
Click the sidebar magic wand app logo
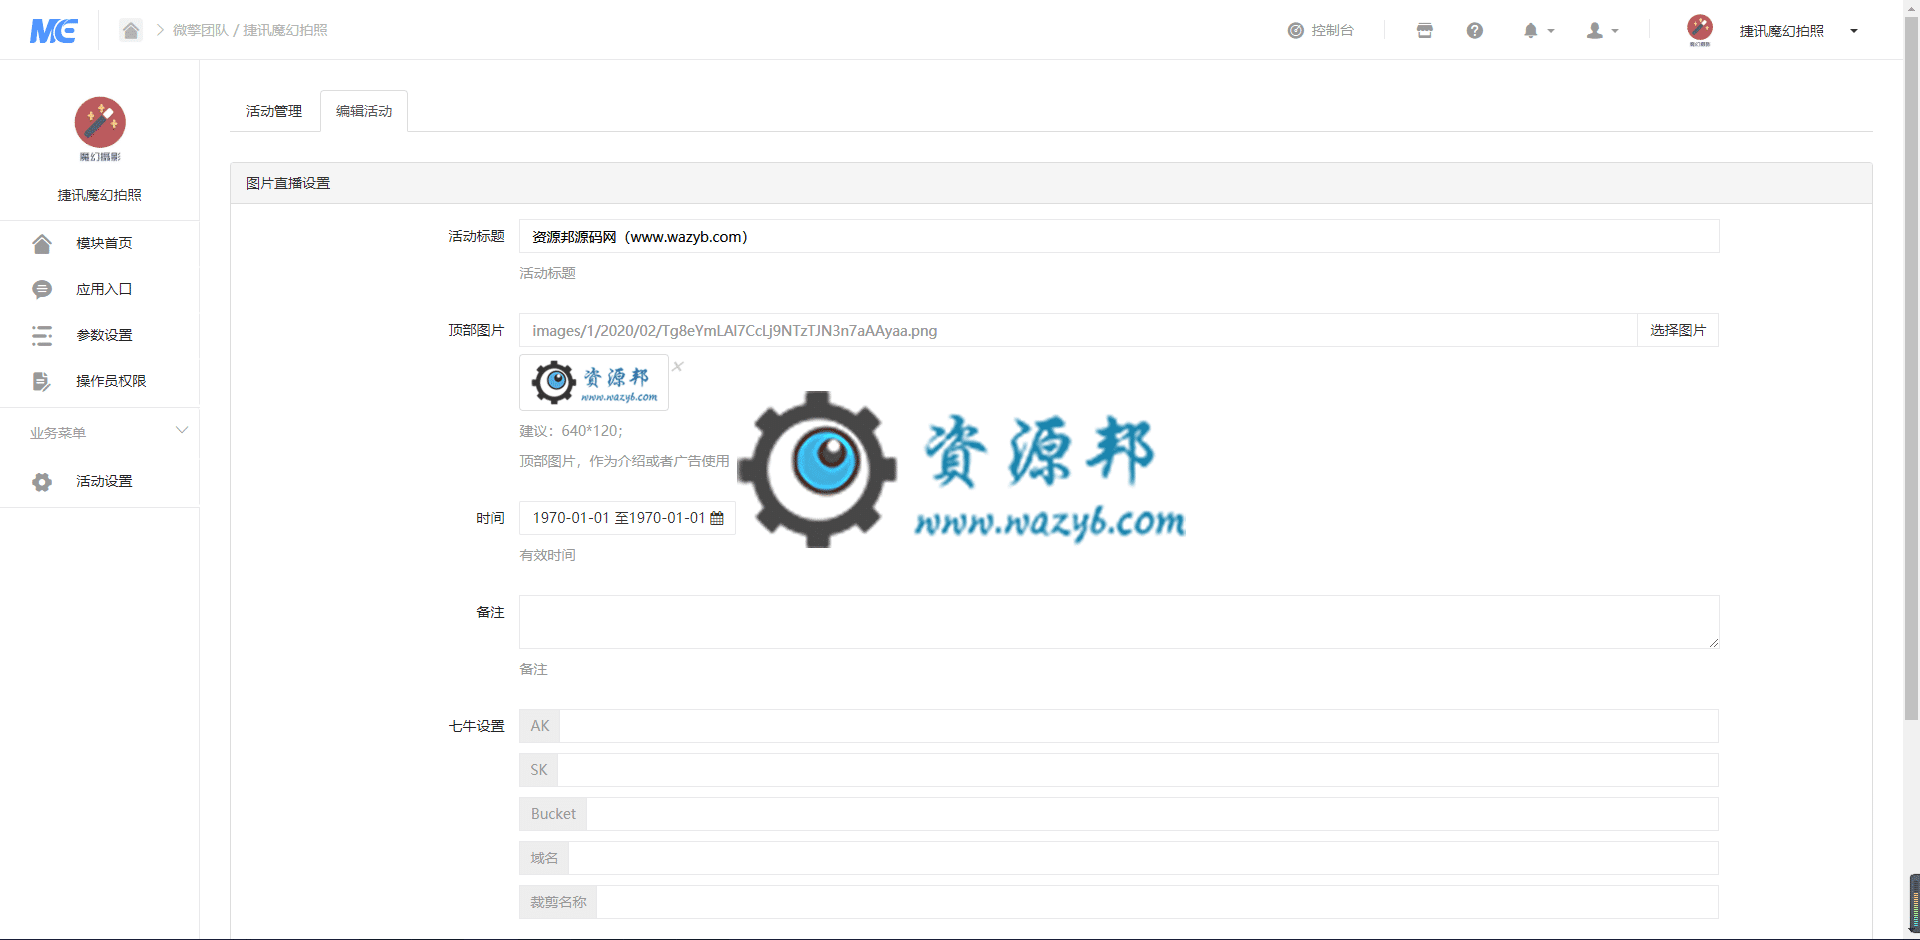tap(100, 128)
